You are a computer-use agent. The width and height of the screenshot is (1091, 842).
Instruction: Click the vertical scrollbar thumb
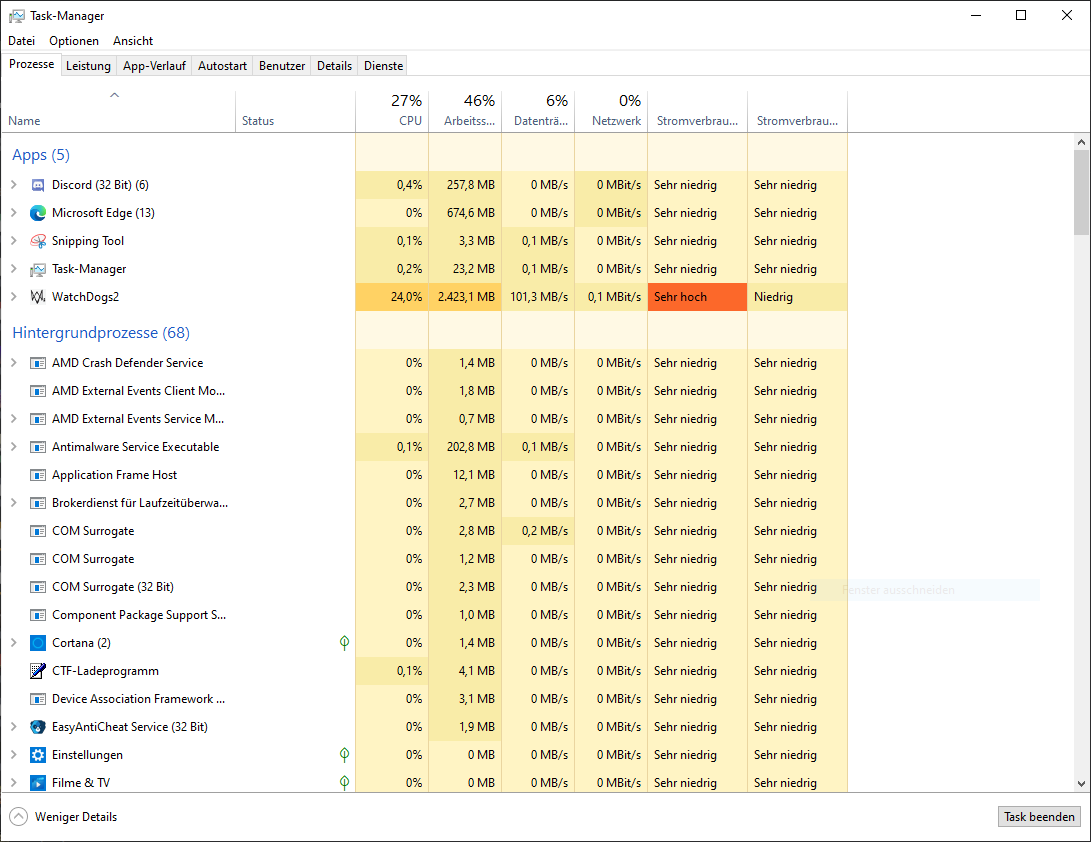pyautogui.click(x=1081, y=192)
